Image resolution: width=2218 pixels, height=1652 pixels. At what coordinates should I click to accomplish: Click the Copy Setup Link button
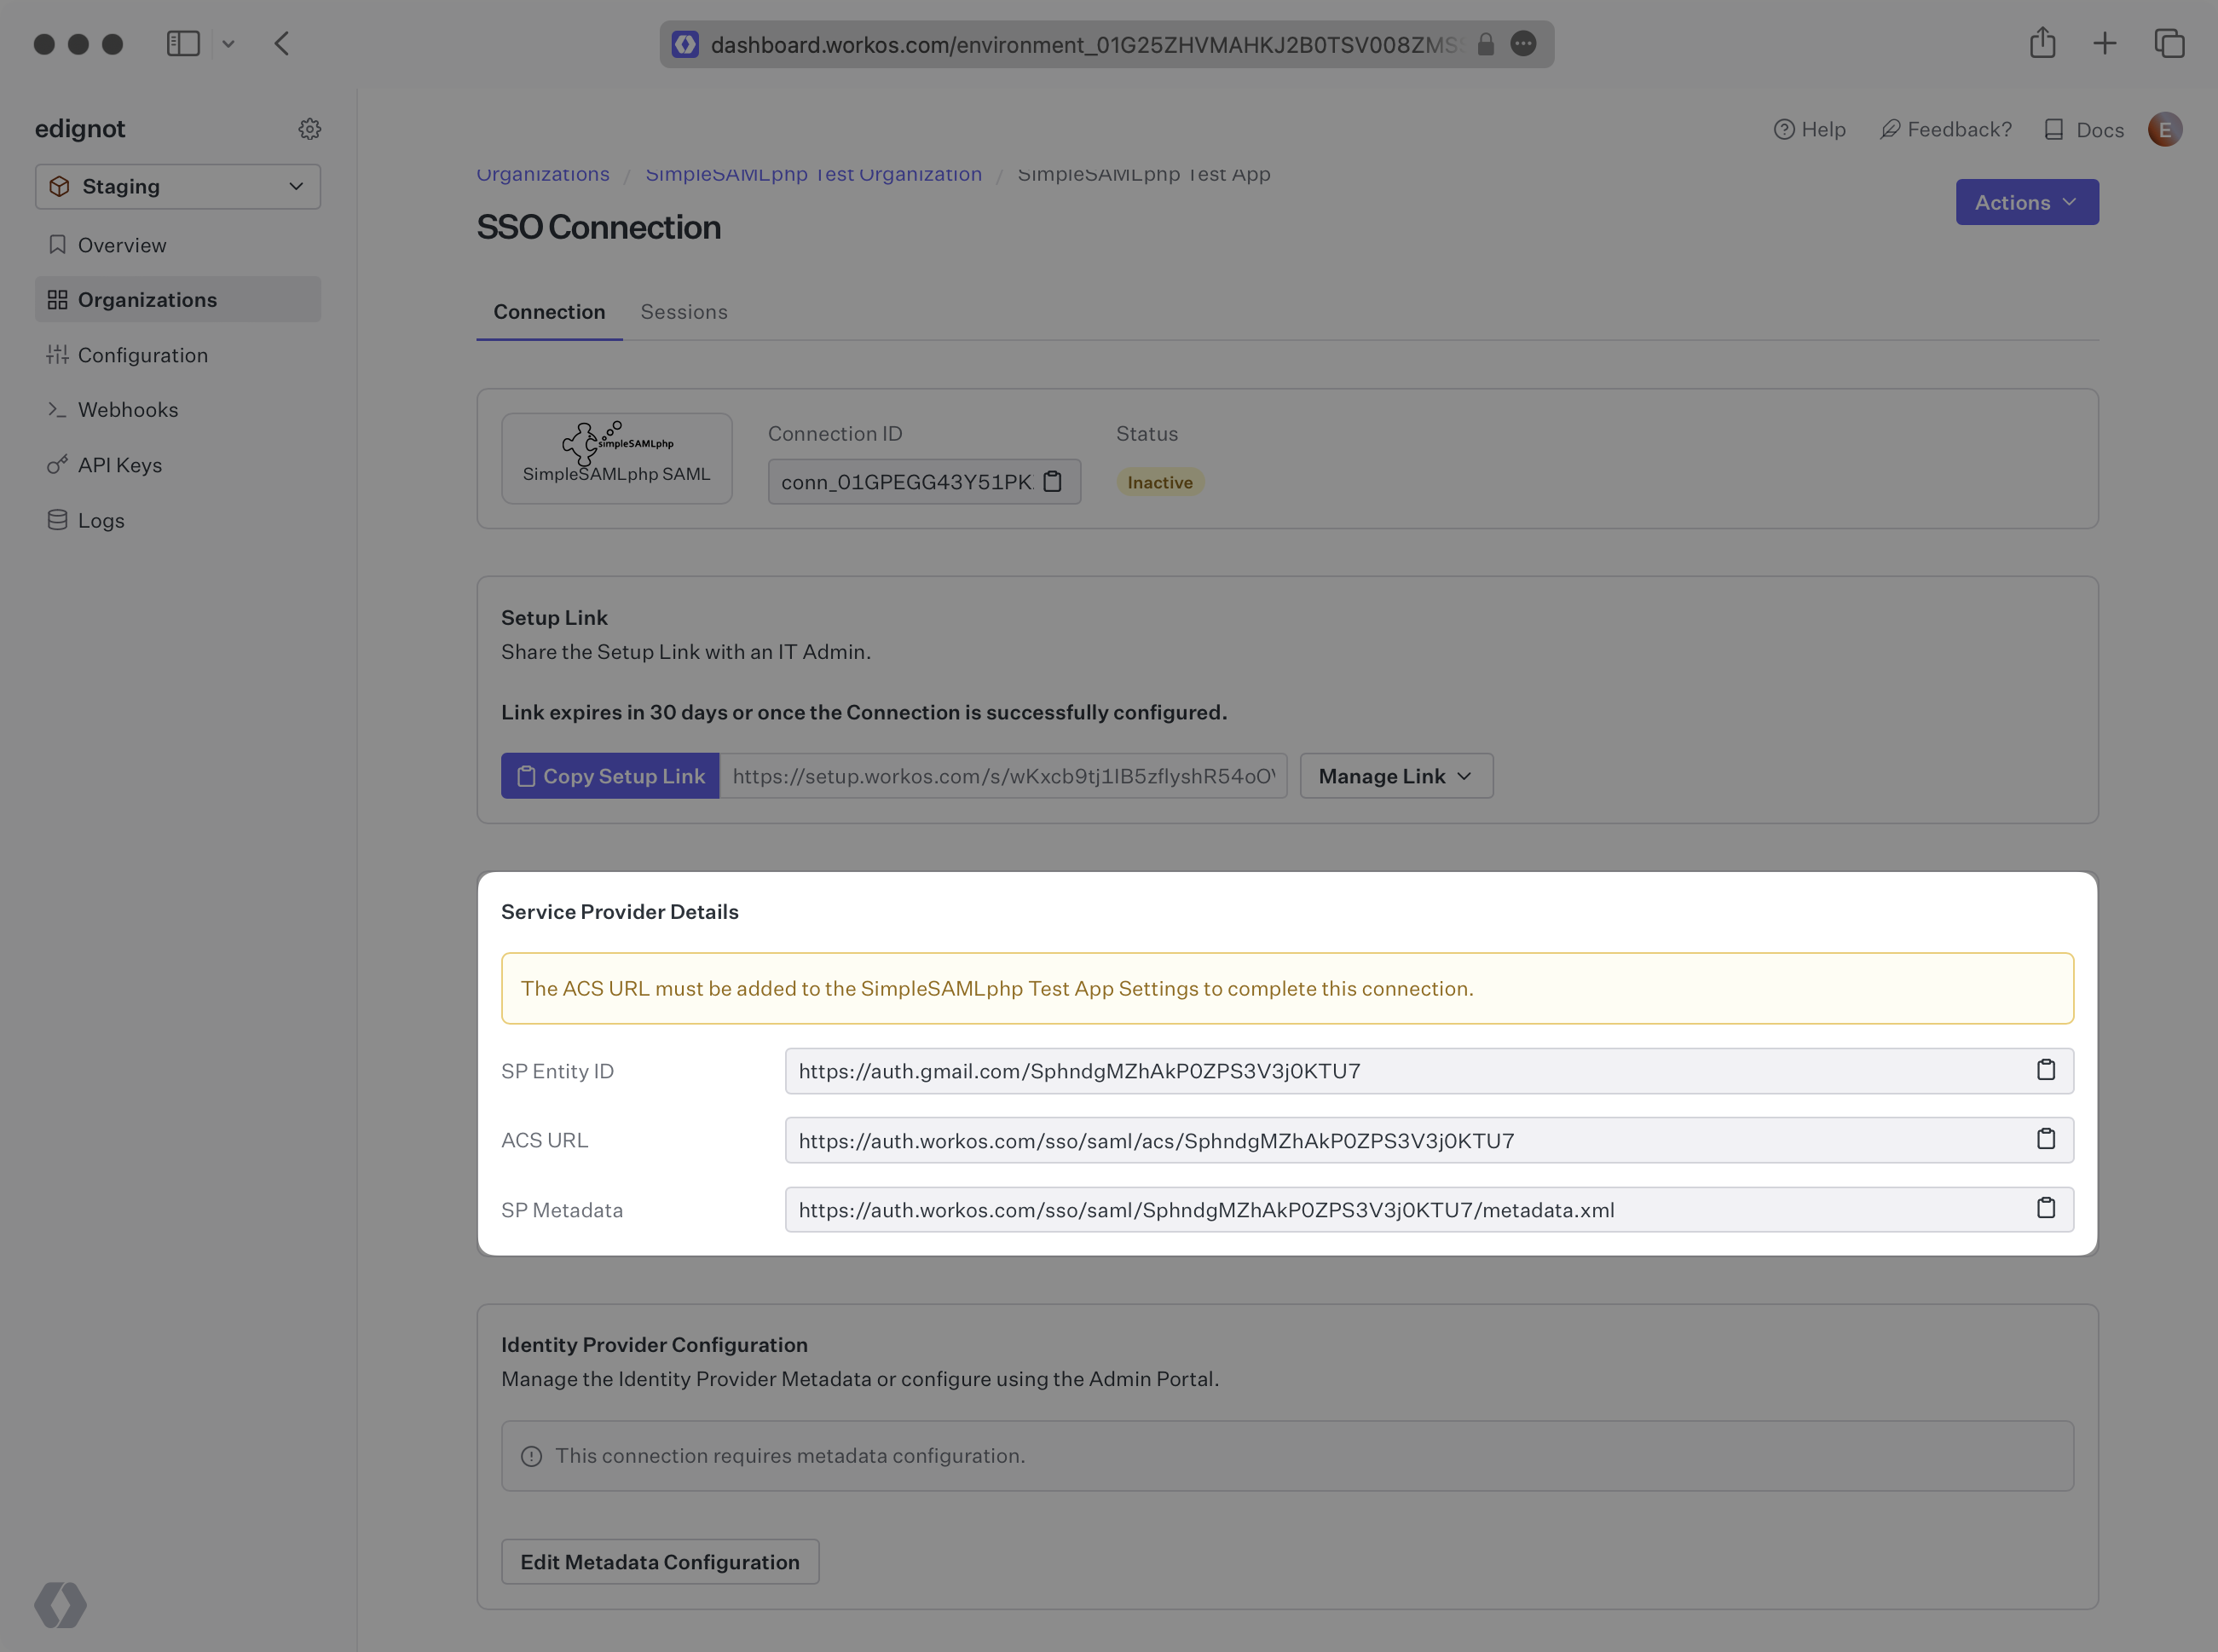(x=610, y=776)
